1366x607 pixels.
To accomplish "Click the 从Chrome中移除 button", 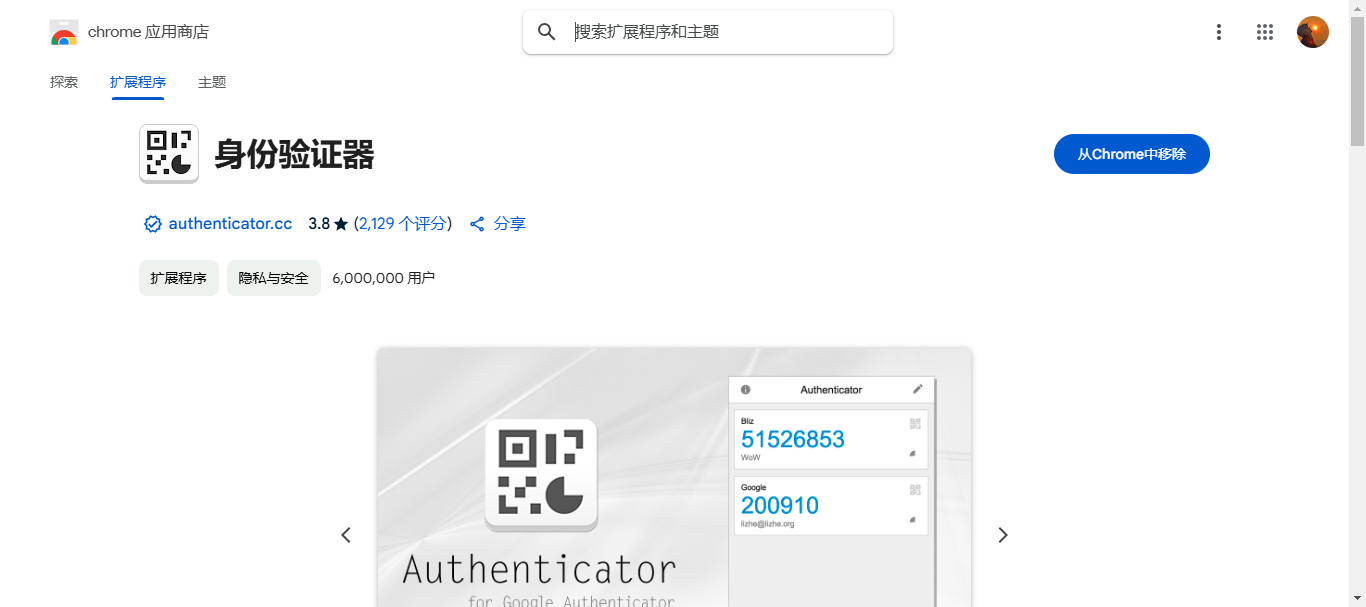I will coord(1132,154).
